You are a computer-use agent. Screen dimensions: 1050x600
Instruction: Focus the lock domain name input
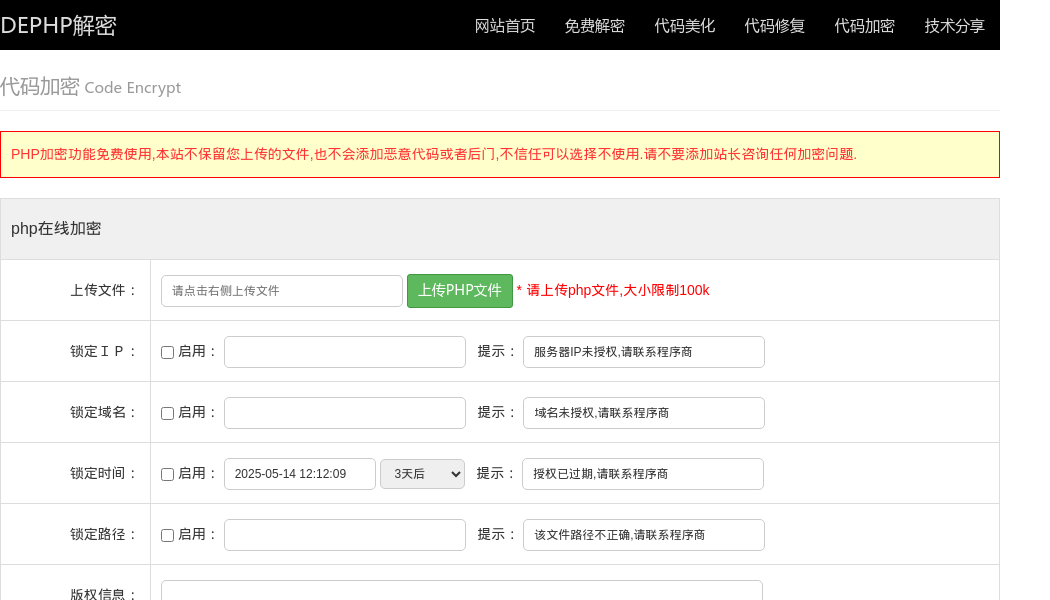pos(345,413)
